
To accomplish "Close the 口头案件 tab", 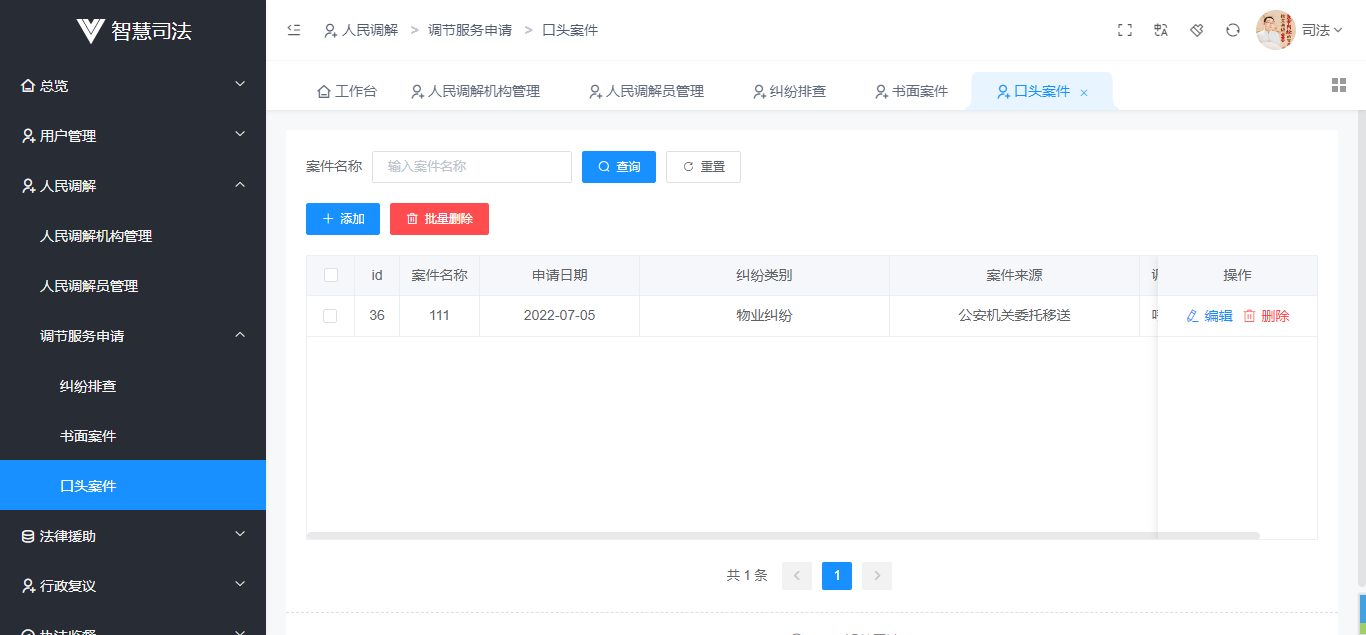I will (x=1084, y=92).
